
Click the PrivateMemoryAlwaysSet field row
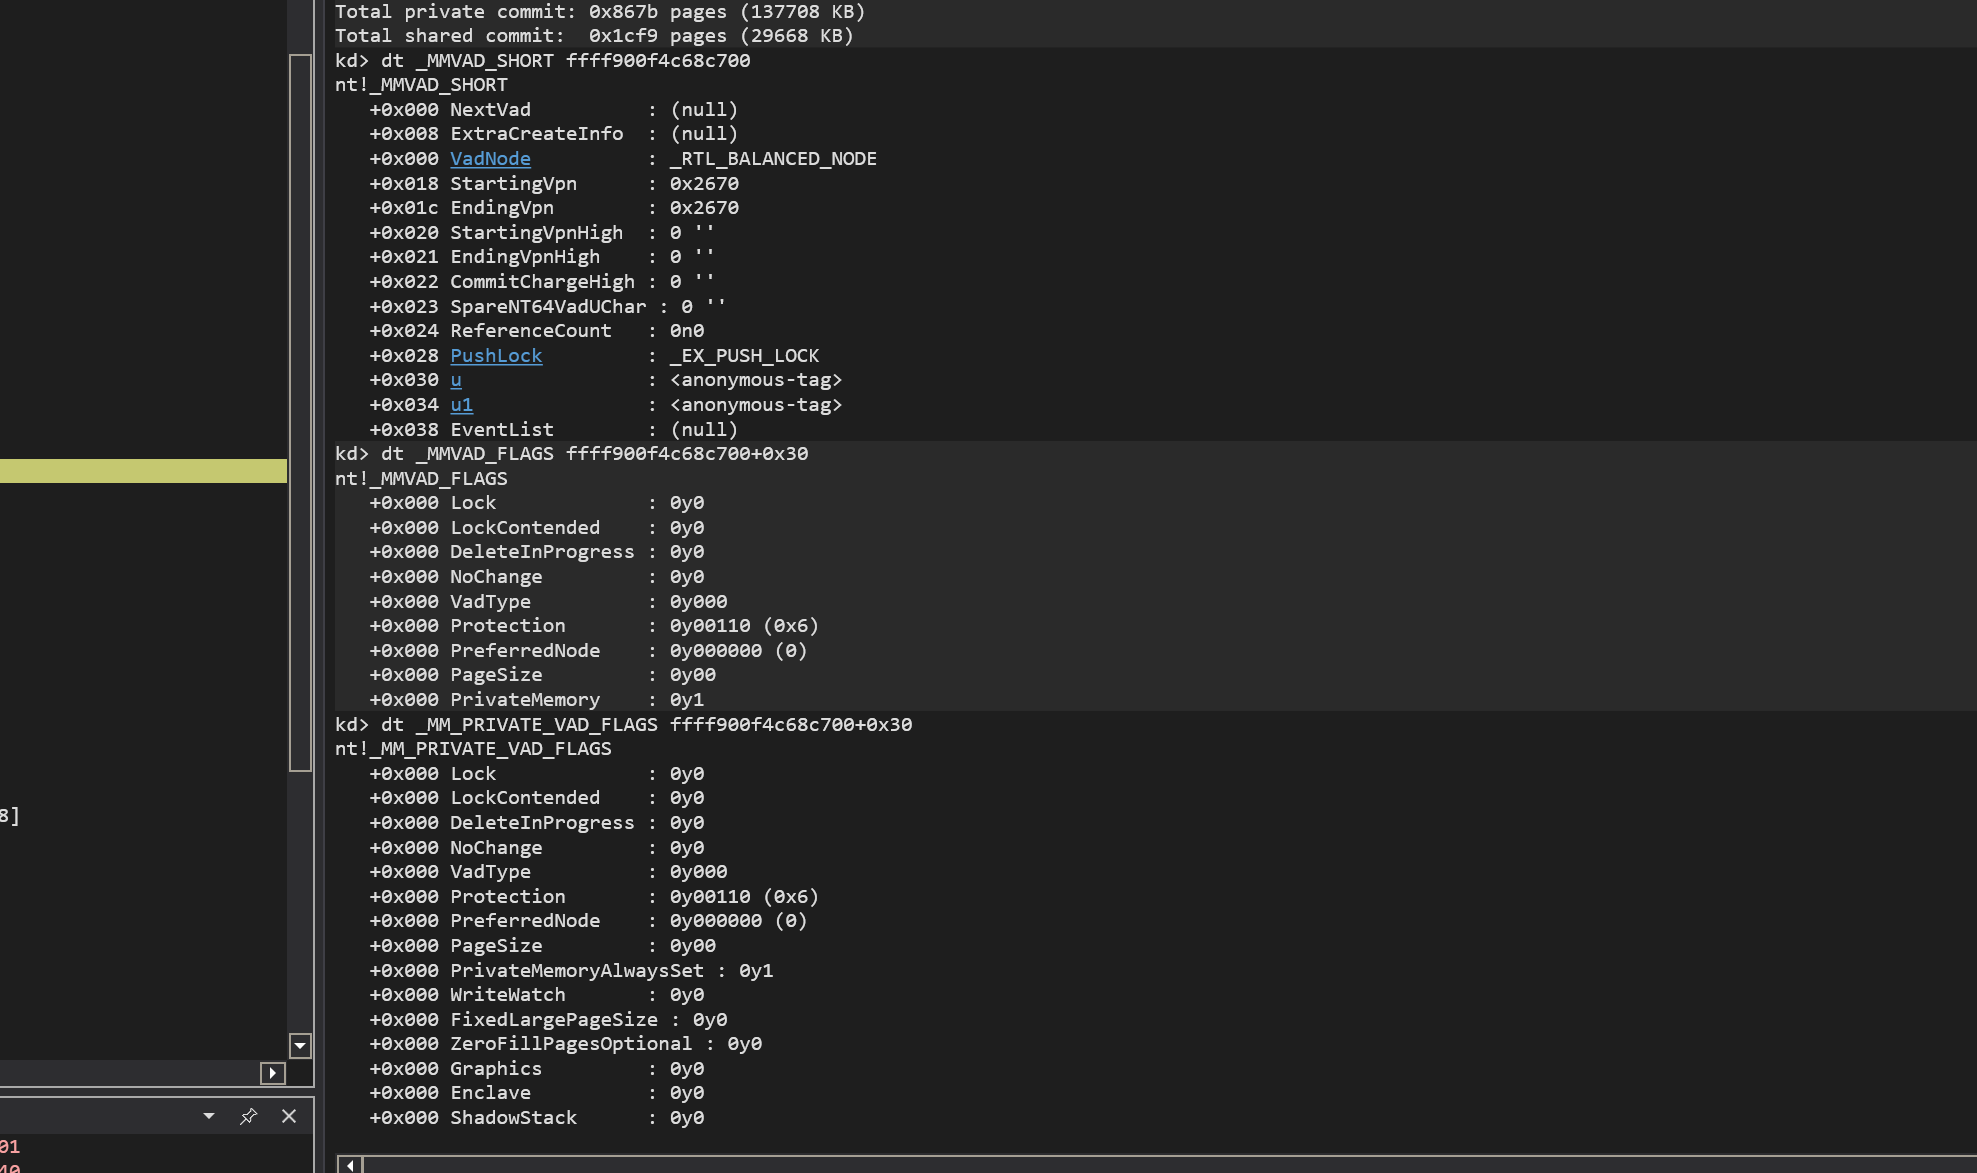click(572, 971)
